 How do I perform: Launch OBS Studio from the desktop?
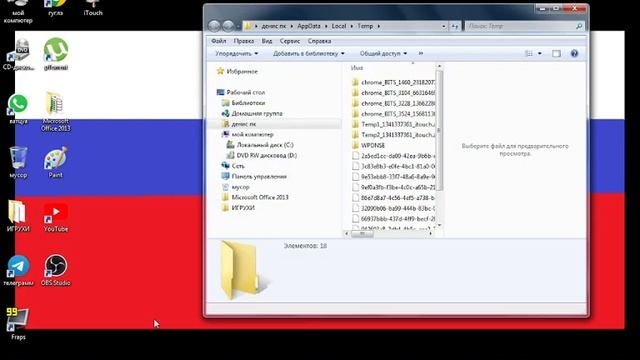tap(56, 269)
